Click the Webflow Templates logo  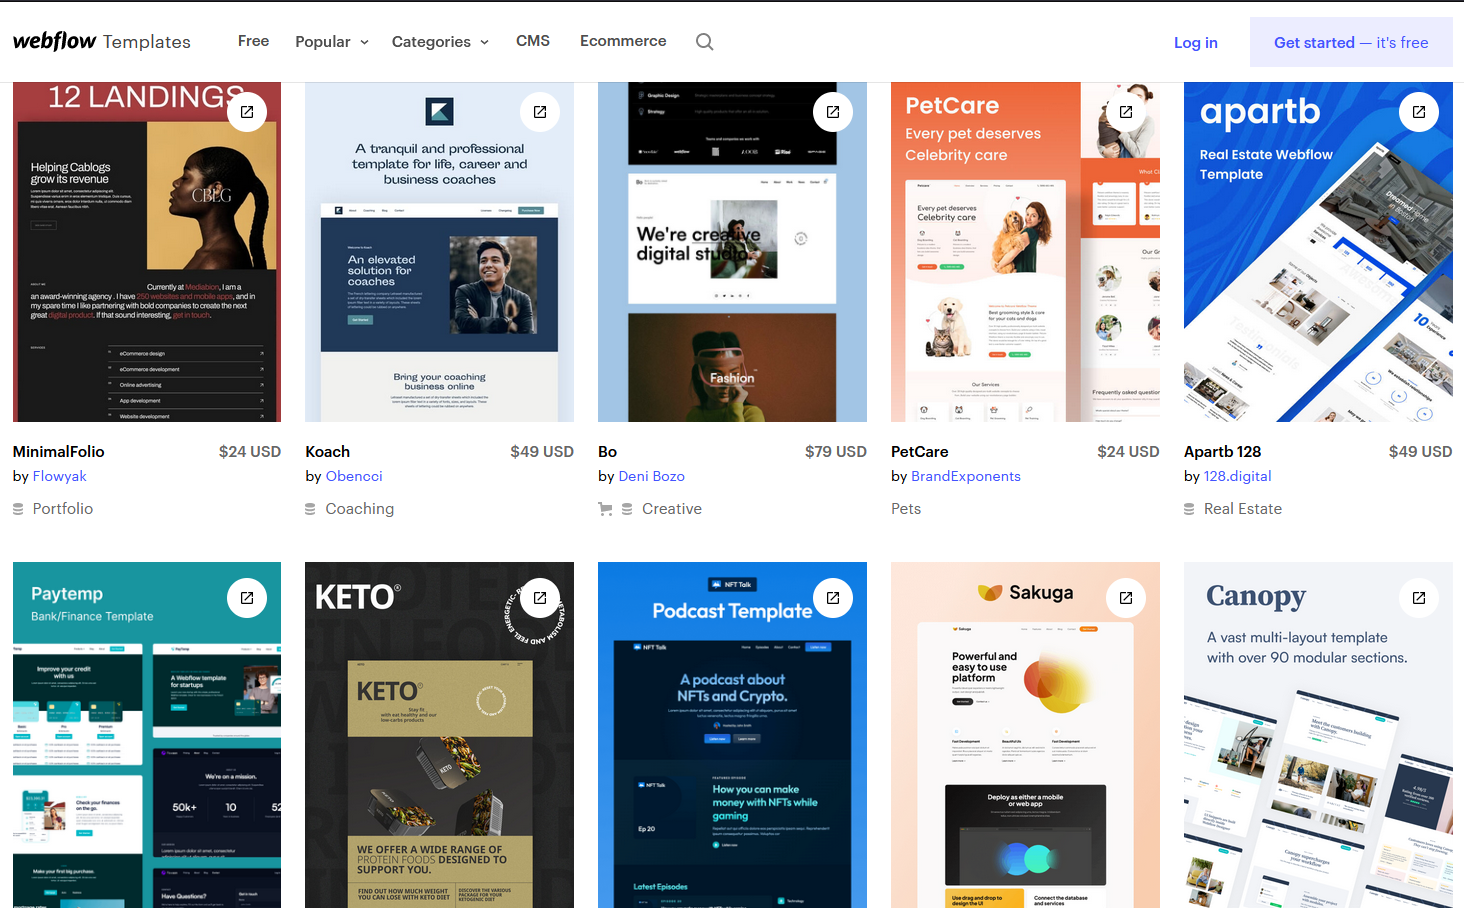point(102,41)
